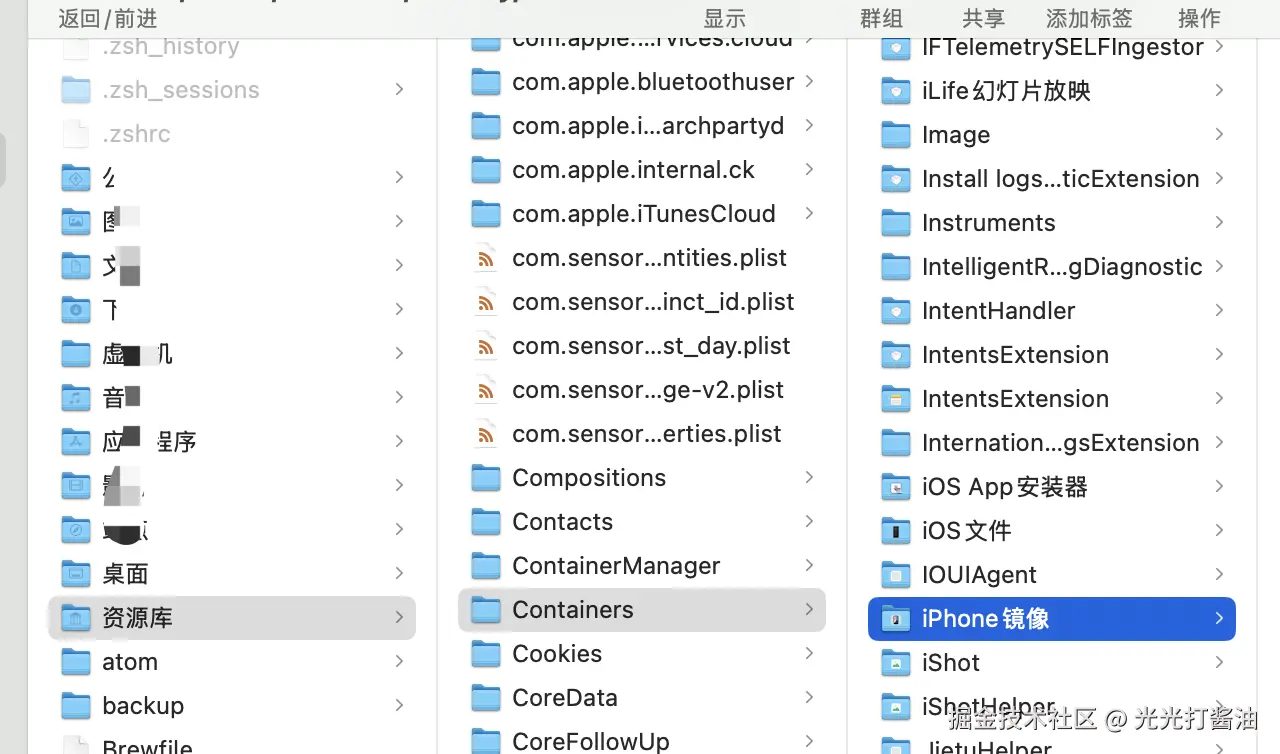This screenshot has height=754, width=1280.
Task: Click the 添加标签 add tags button
Action: point(1089,18)
